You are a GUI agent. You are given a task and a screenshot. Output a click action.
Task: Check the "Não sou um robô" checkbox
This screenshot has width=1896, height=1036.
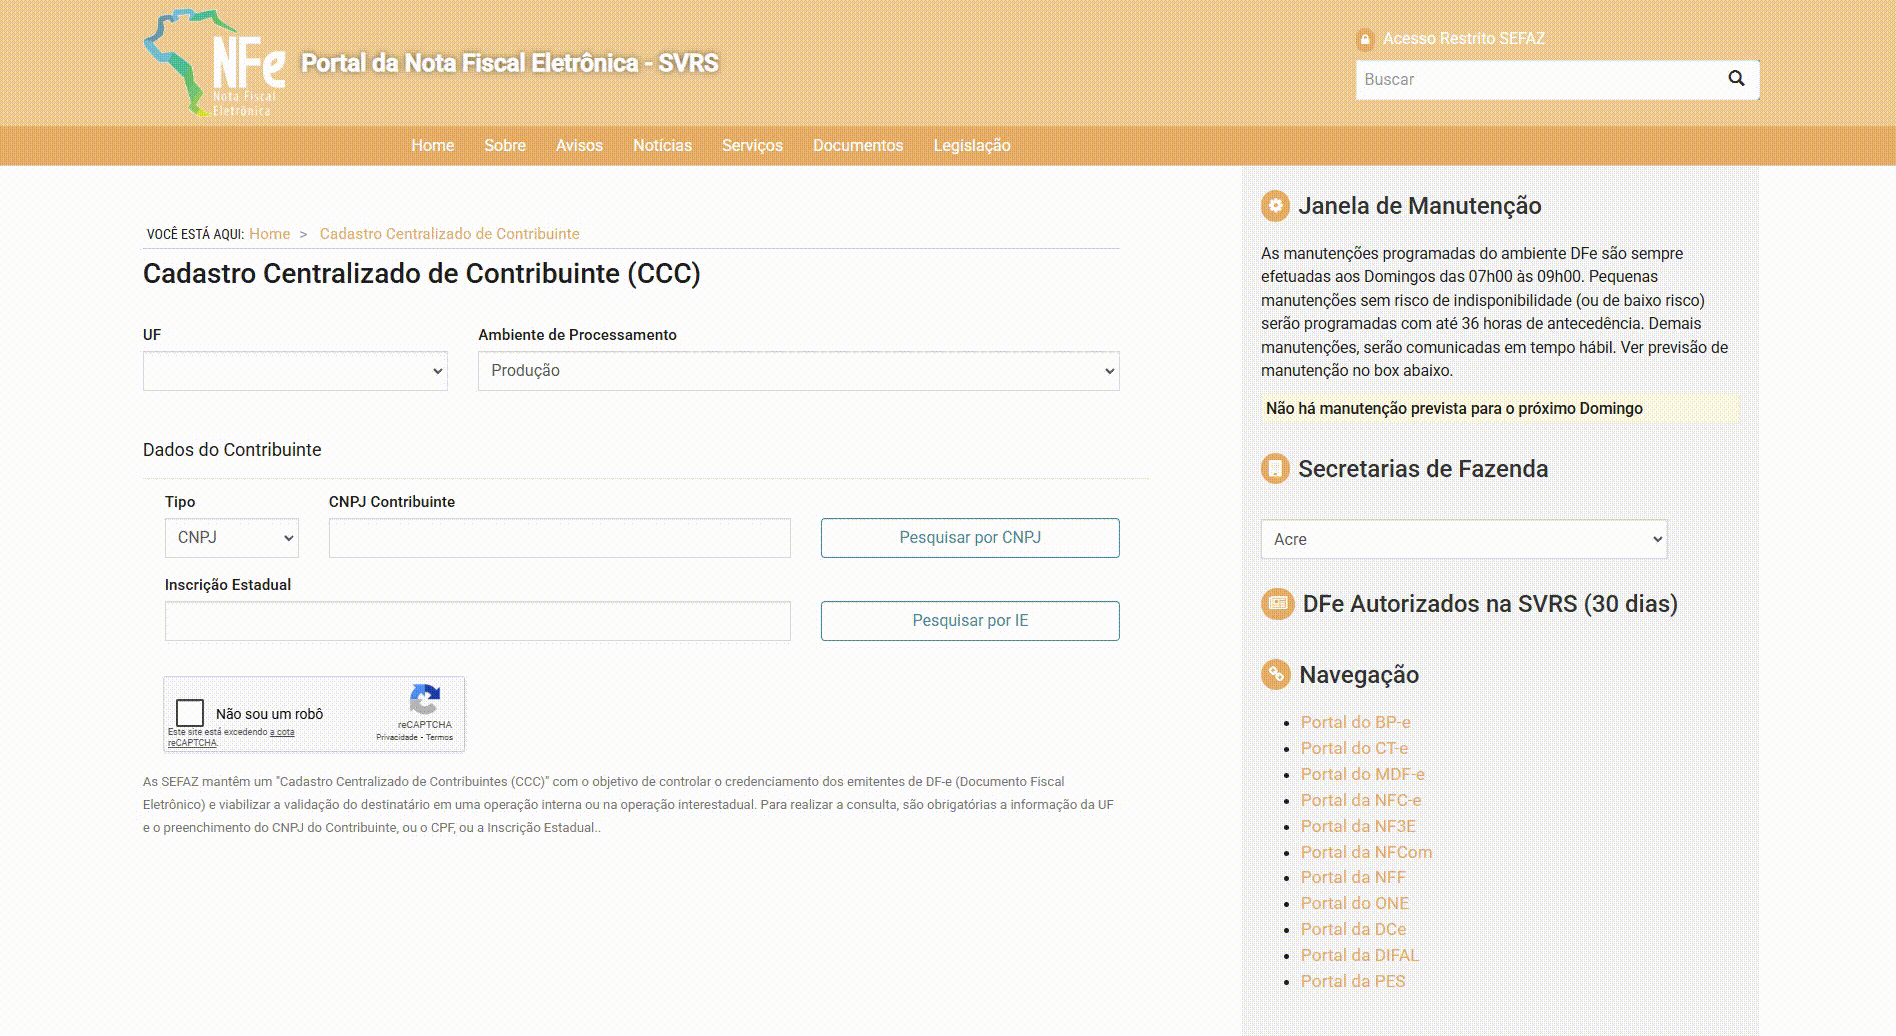[190, 713]
